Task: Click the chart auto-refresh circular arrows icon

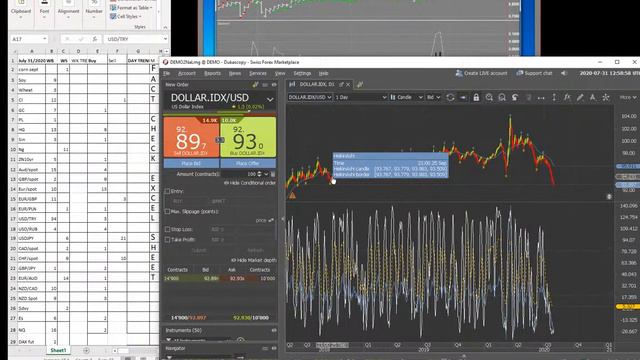Action: click(450, 98)
